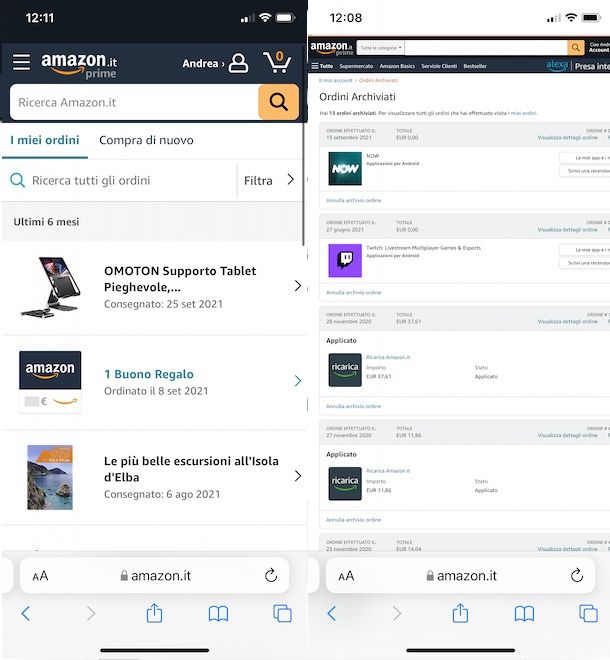Click the amazon.it prime logo in left phone
Viewport: 610px width, 660px height.
point(79,65)
